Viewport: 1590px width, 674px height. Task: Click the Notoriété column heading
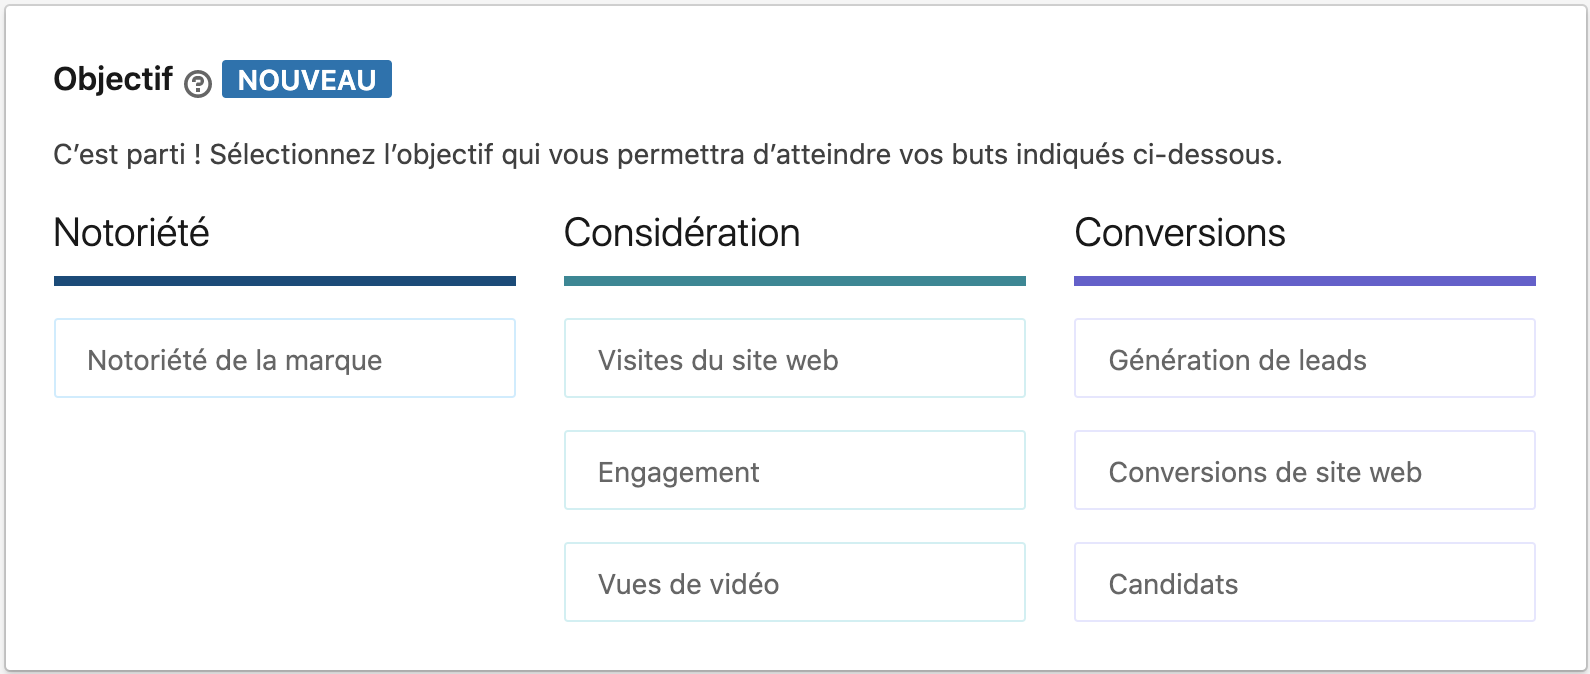click(132, 233)
